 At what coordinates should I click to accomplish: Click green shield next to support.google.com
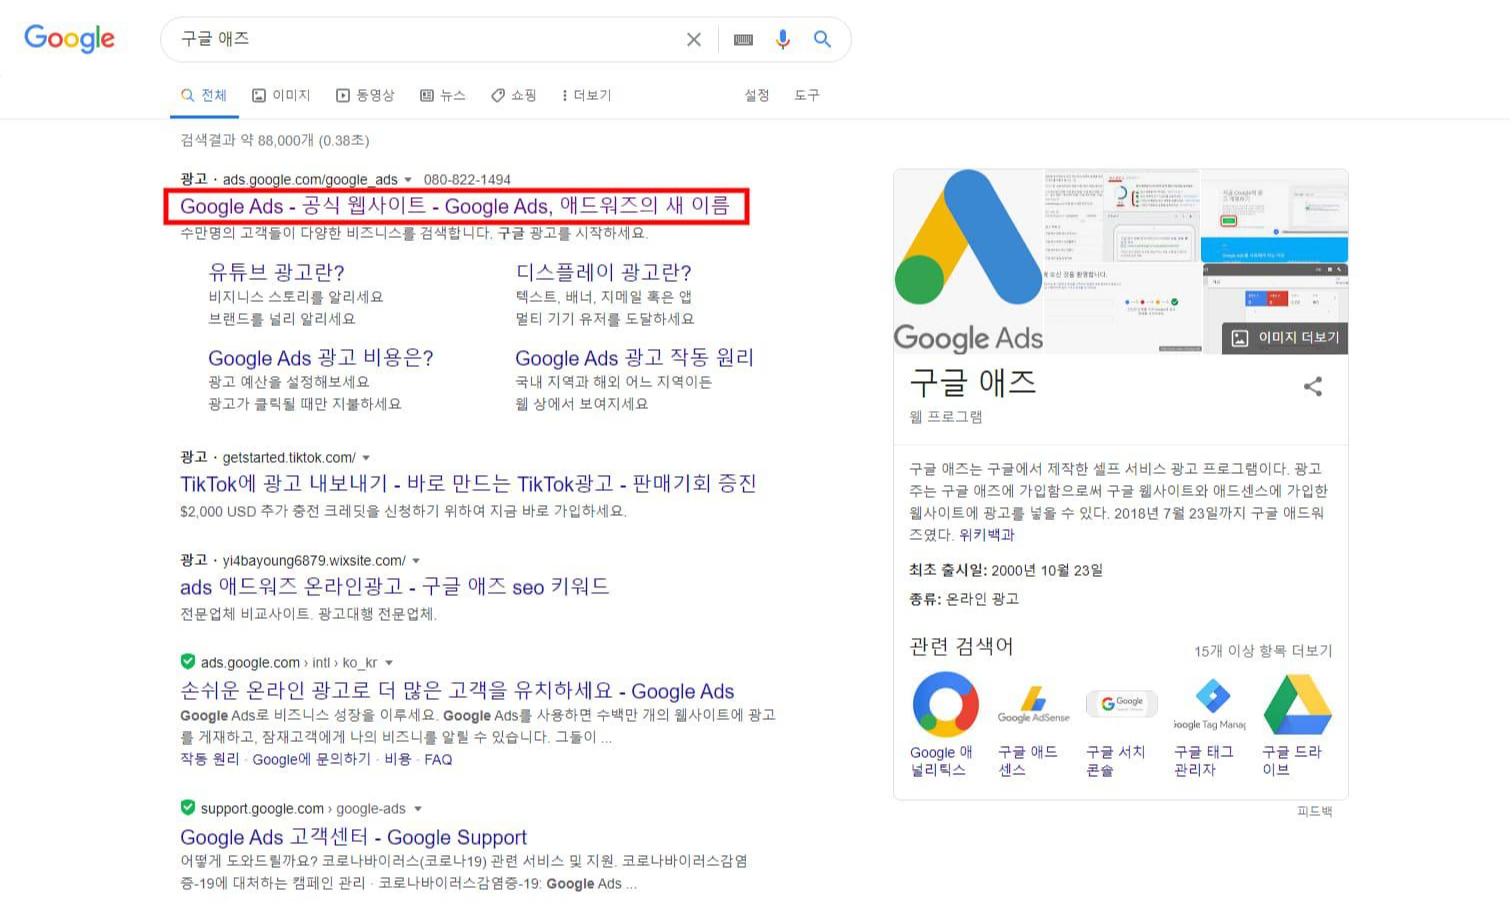187,807
